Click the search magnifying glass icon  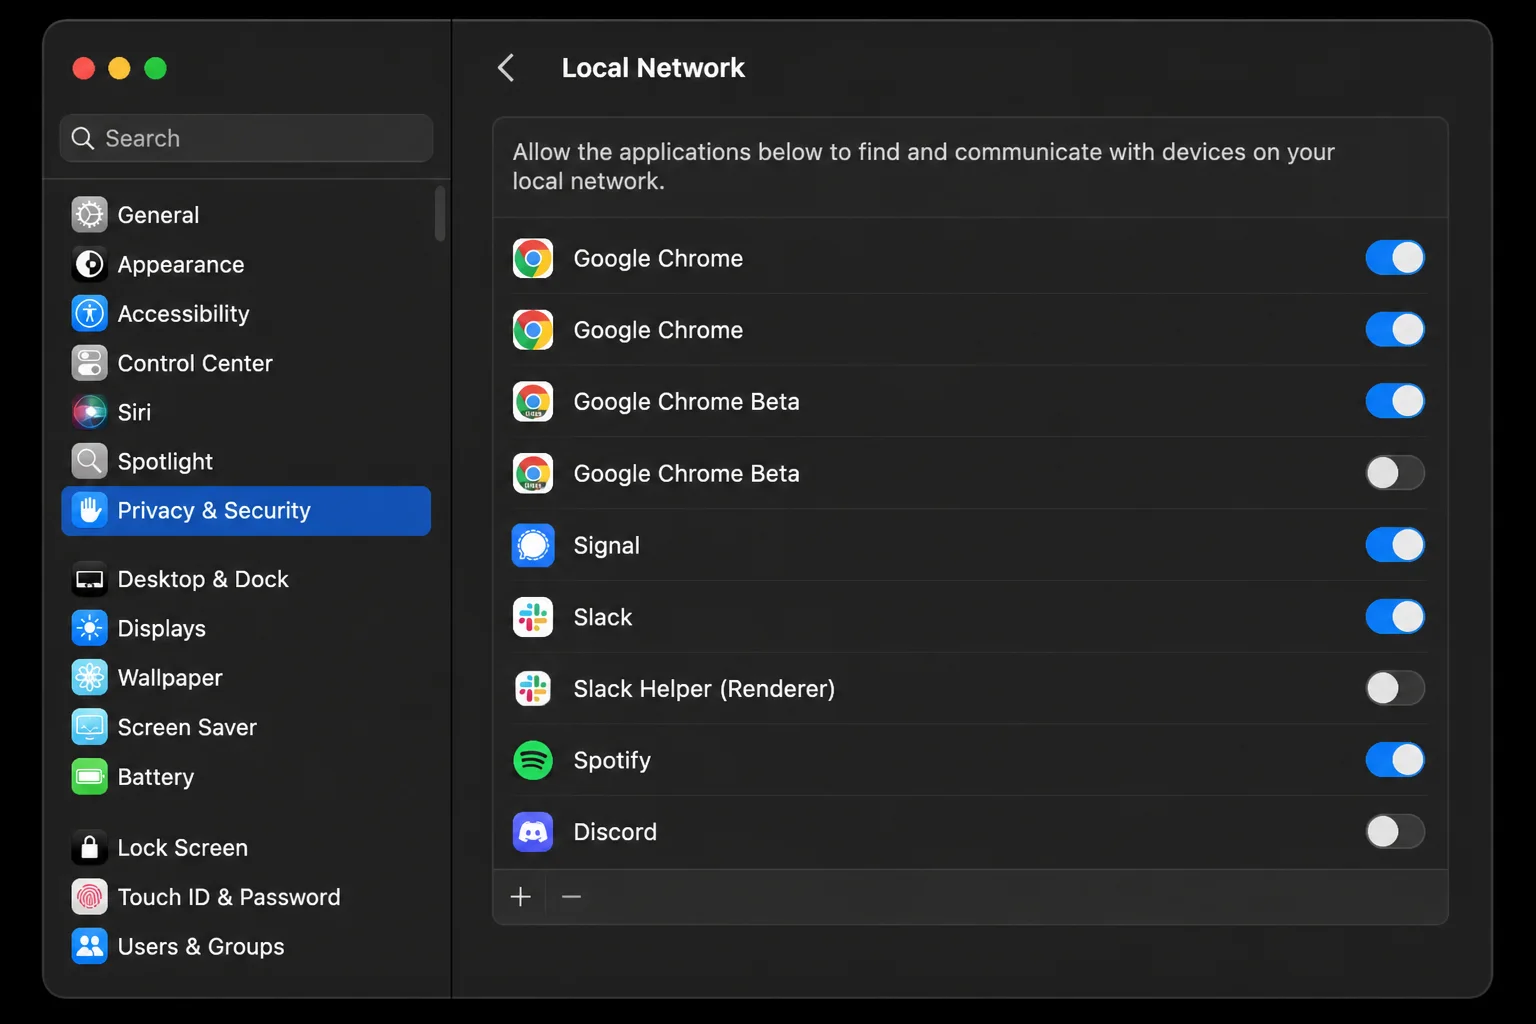click(83, 138)
